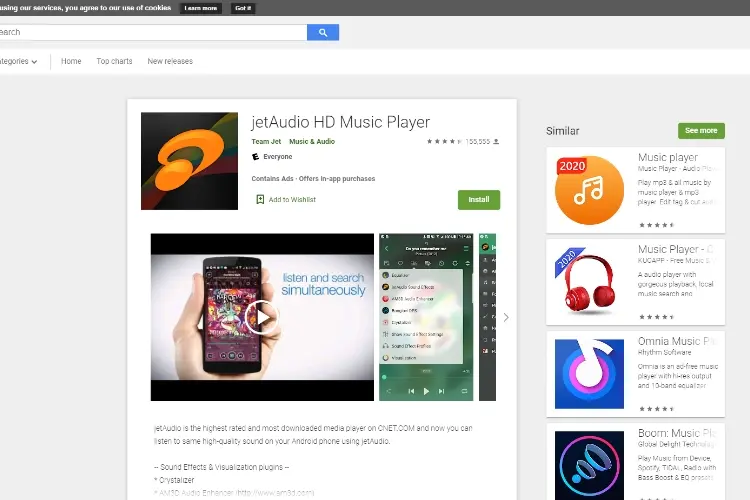The image size is (750, 500).
Task: Click the jetAudio HD Music Player heading
Action: coord(341,122)
